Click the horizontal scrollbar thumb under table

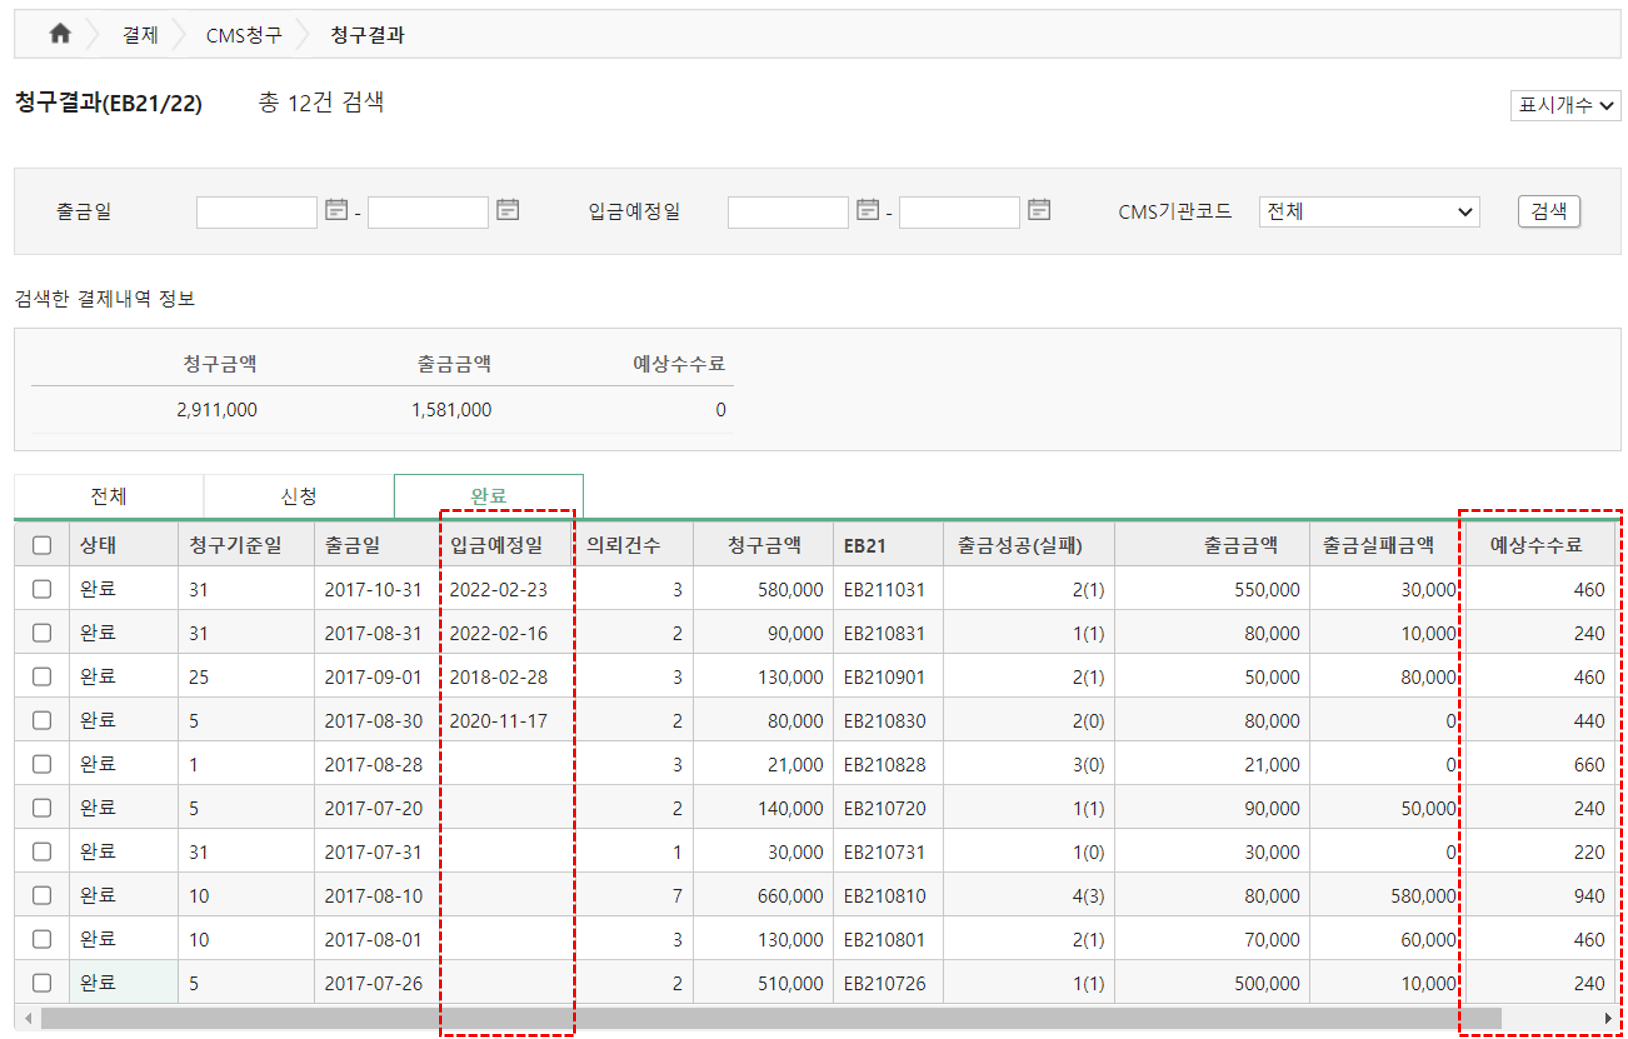[x=770, y=1018]
